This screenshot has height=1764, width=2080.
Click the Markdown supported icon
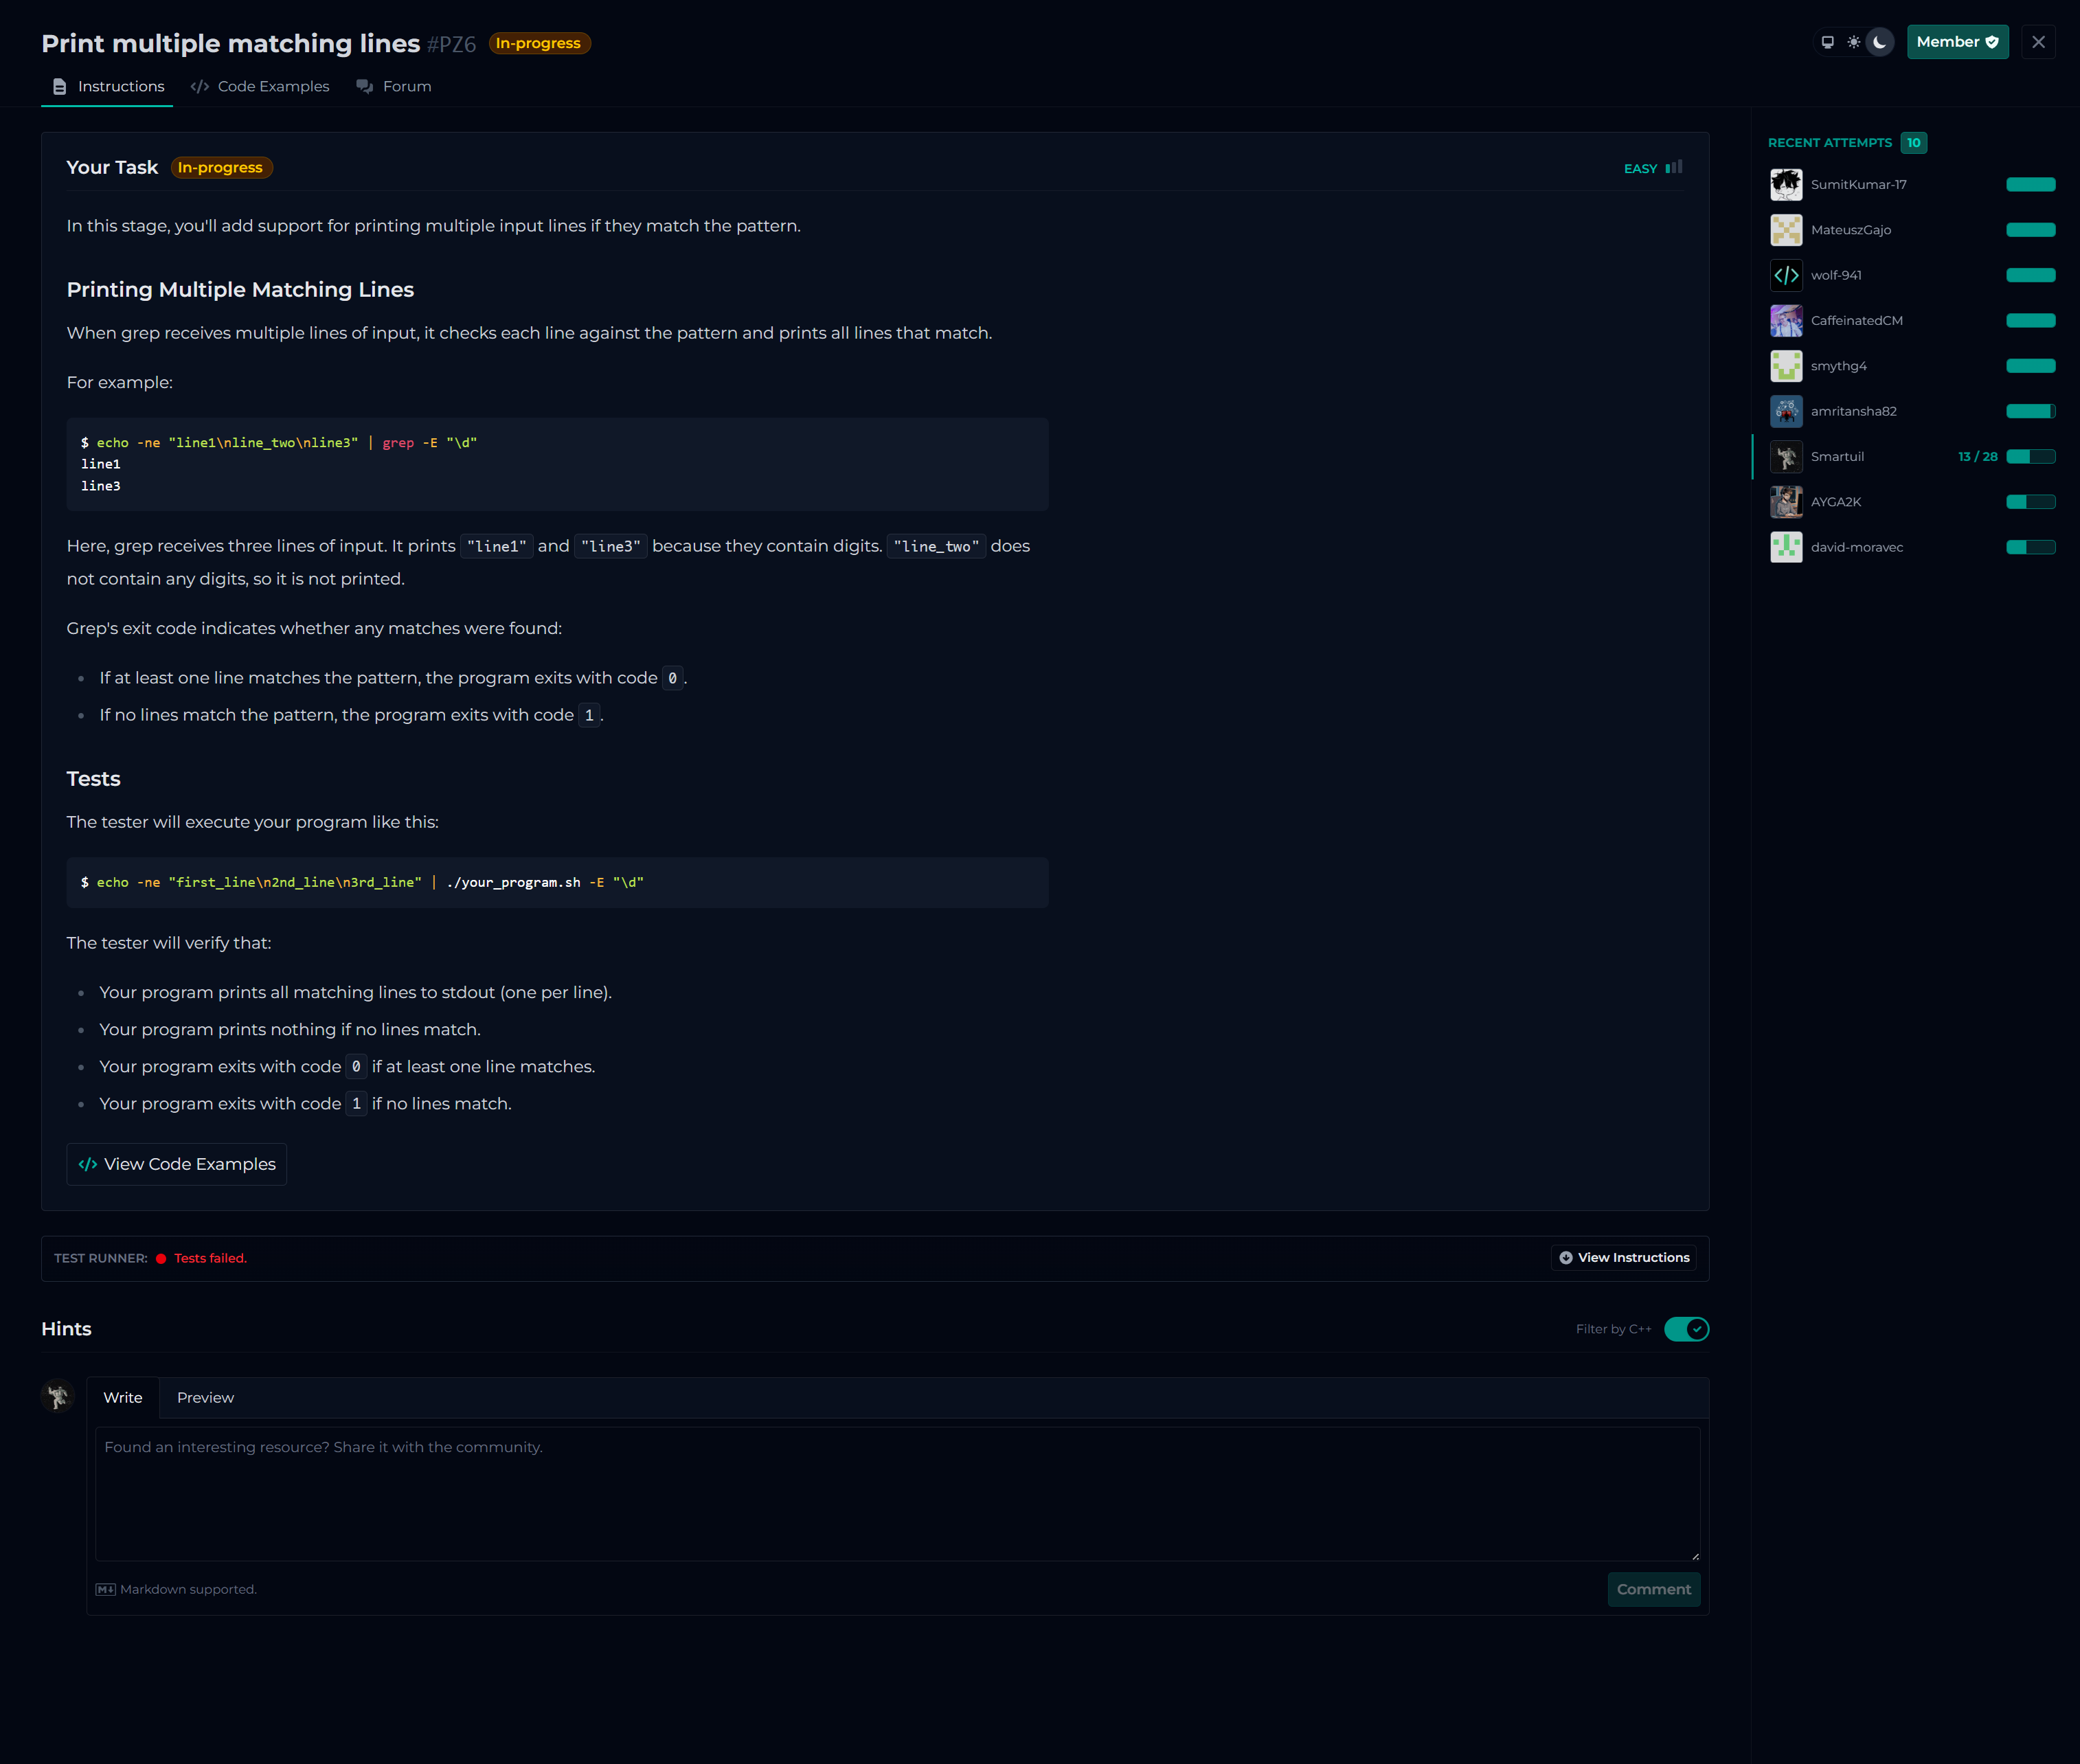click(105, 1589)
